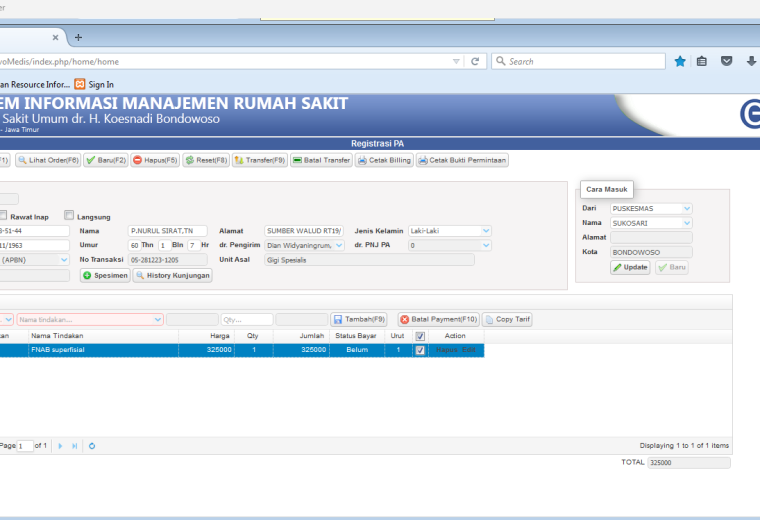Click the Lihat Order(F6) toolbar button
Image resolution: width=760 pixels, height=520 pixels.
pos(48,160)
